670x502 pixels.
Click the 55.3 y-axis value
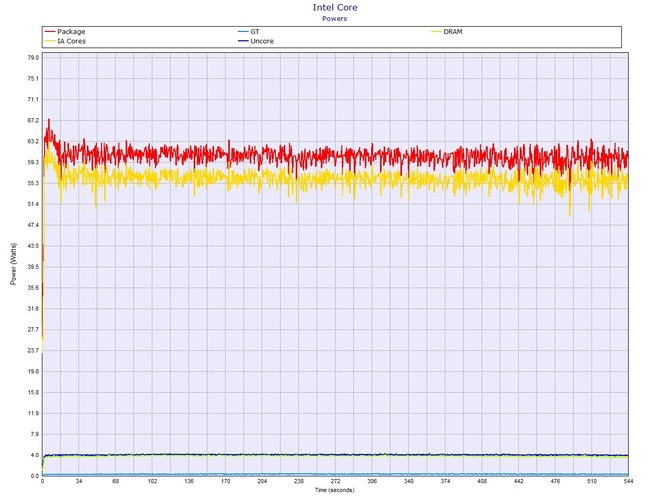click(33, 183)
